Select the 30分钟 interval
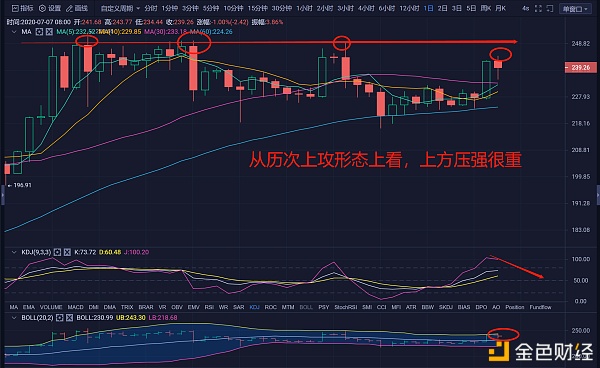This screenshot has width=600, height=368. coord(282,8)
